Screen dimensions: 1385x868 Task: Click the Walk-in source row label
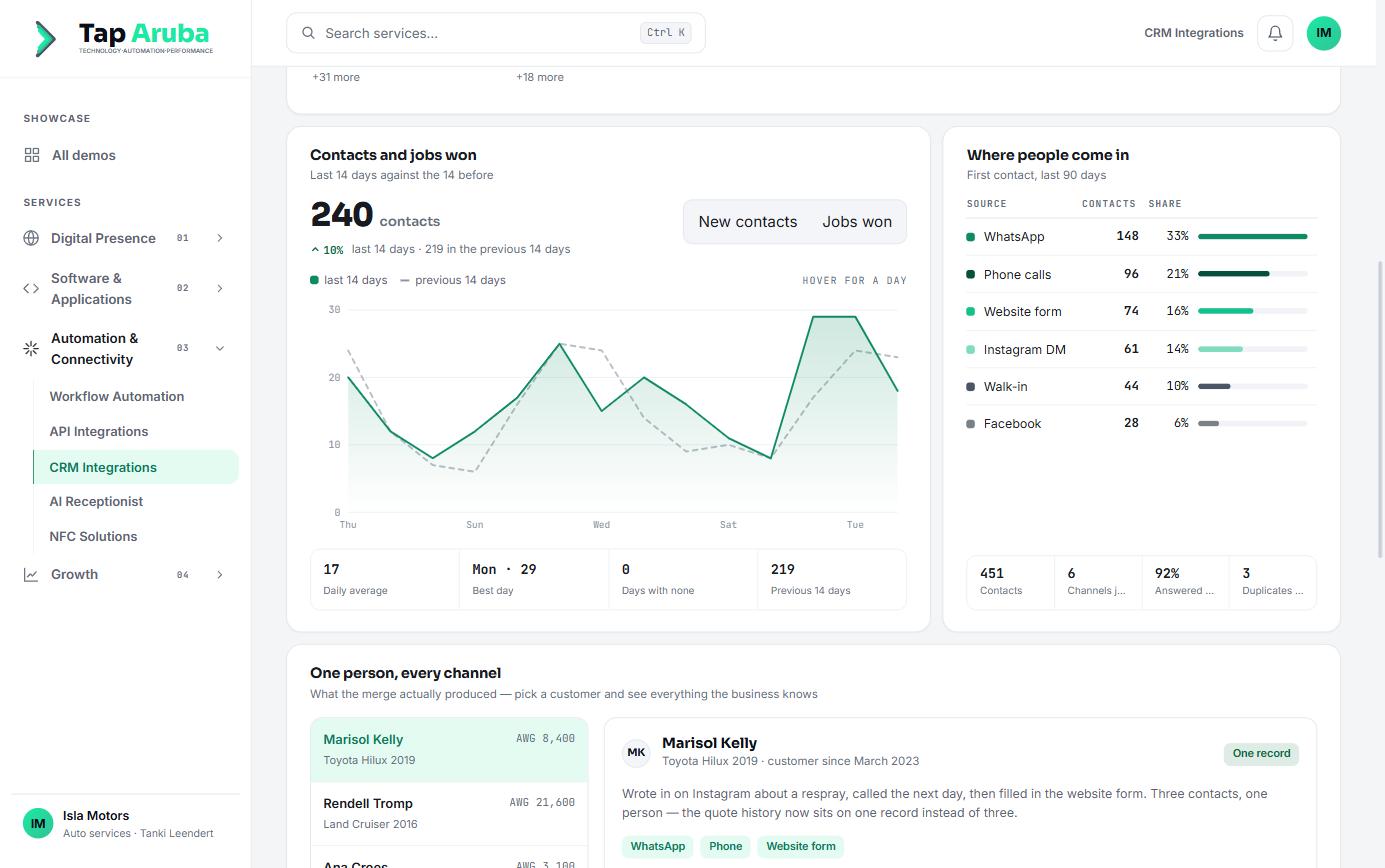click(x=1005, y=386)
